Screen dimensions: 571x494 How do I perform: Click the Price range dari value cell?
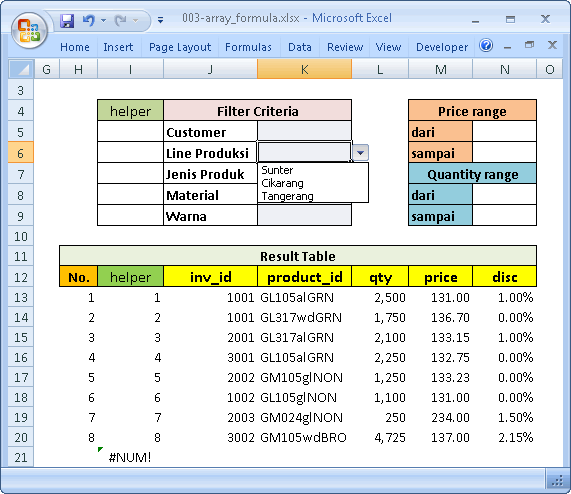[x=504, y=132]
